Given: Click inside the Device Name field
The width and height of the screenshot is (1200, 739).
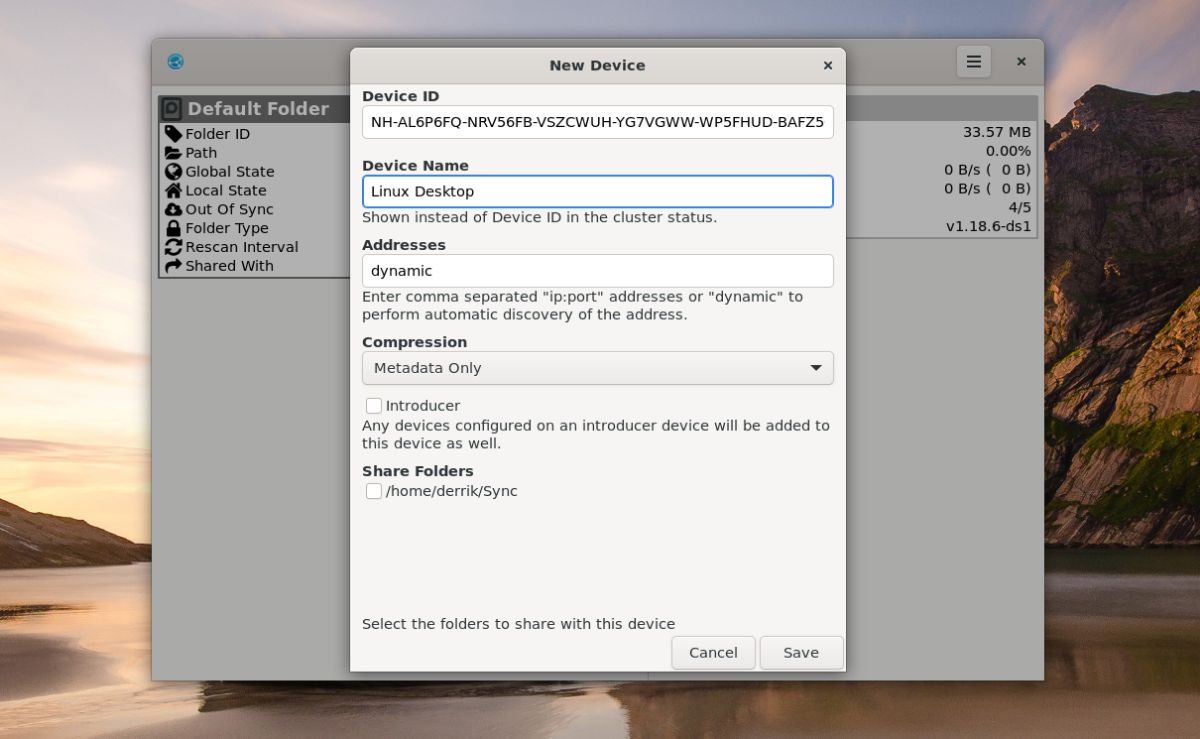Looking at the screenshot, I should pos(597,191).
